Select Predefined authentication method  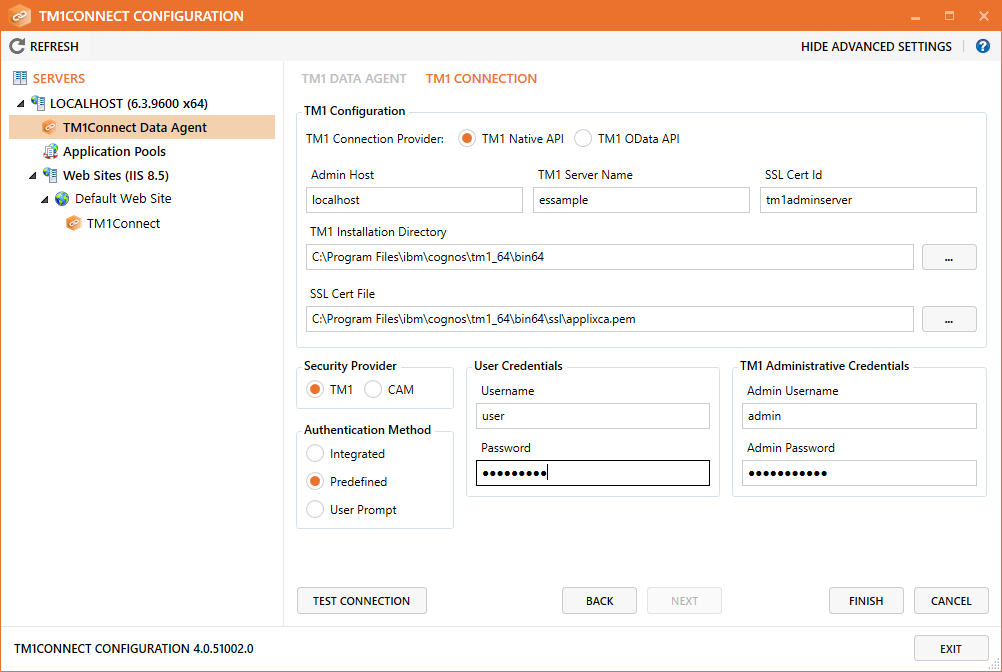pos(315,482)
